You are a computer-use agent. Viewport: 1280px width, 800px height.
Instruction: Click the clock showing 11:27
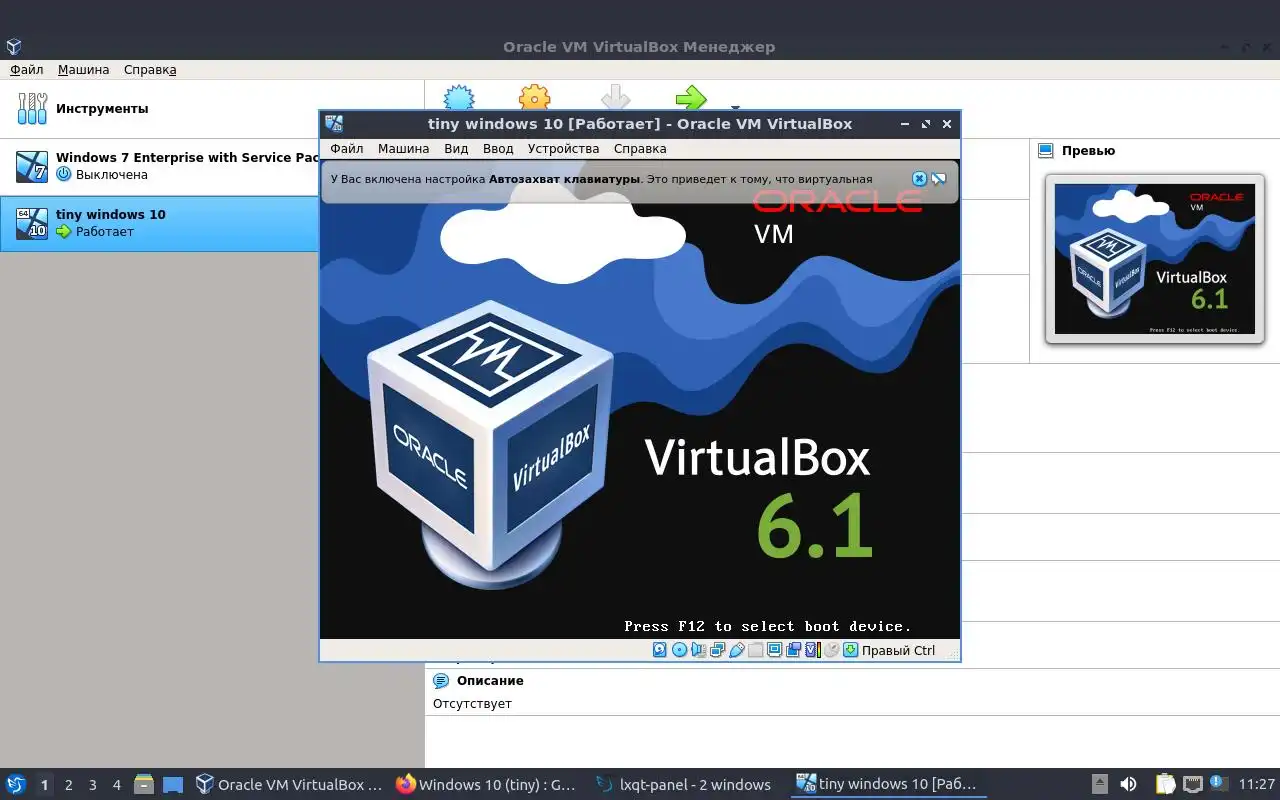click(x=1256, y=785)
